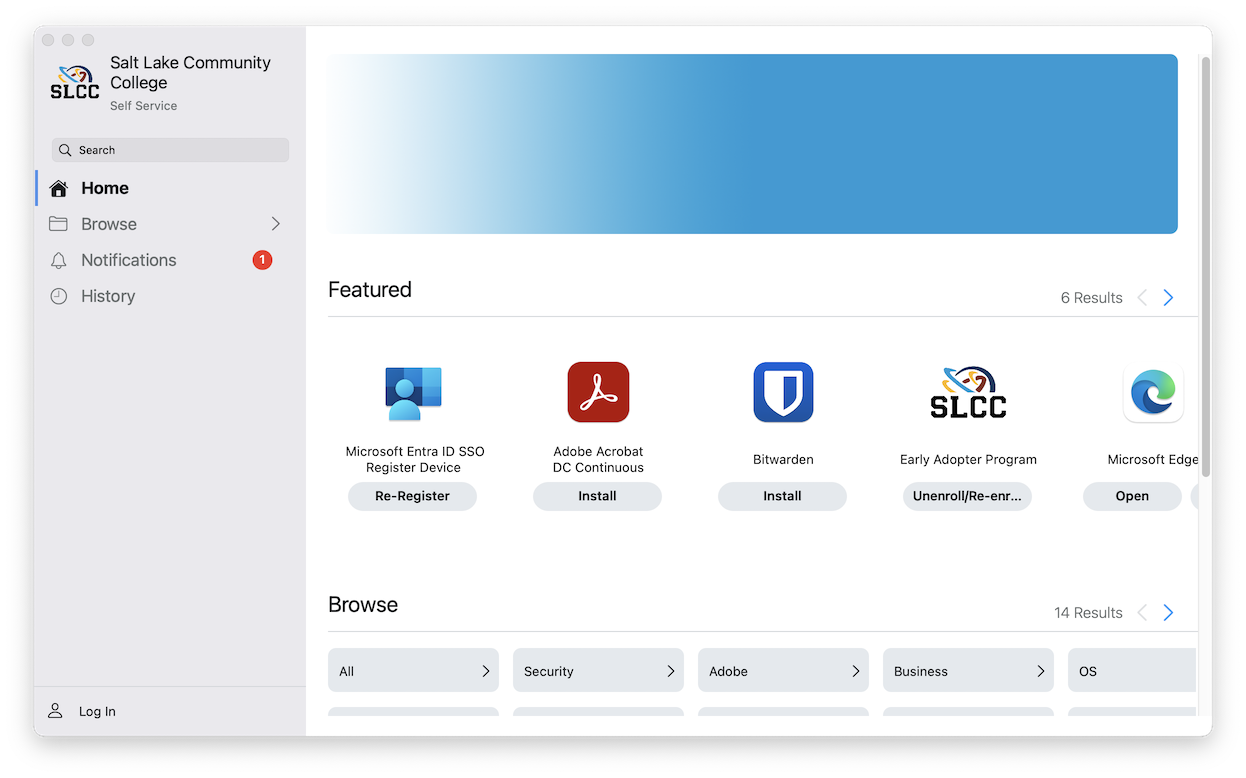Click the Browse section heading

pos(363,605)
